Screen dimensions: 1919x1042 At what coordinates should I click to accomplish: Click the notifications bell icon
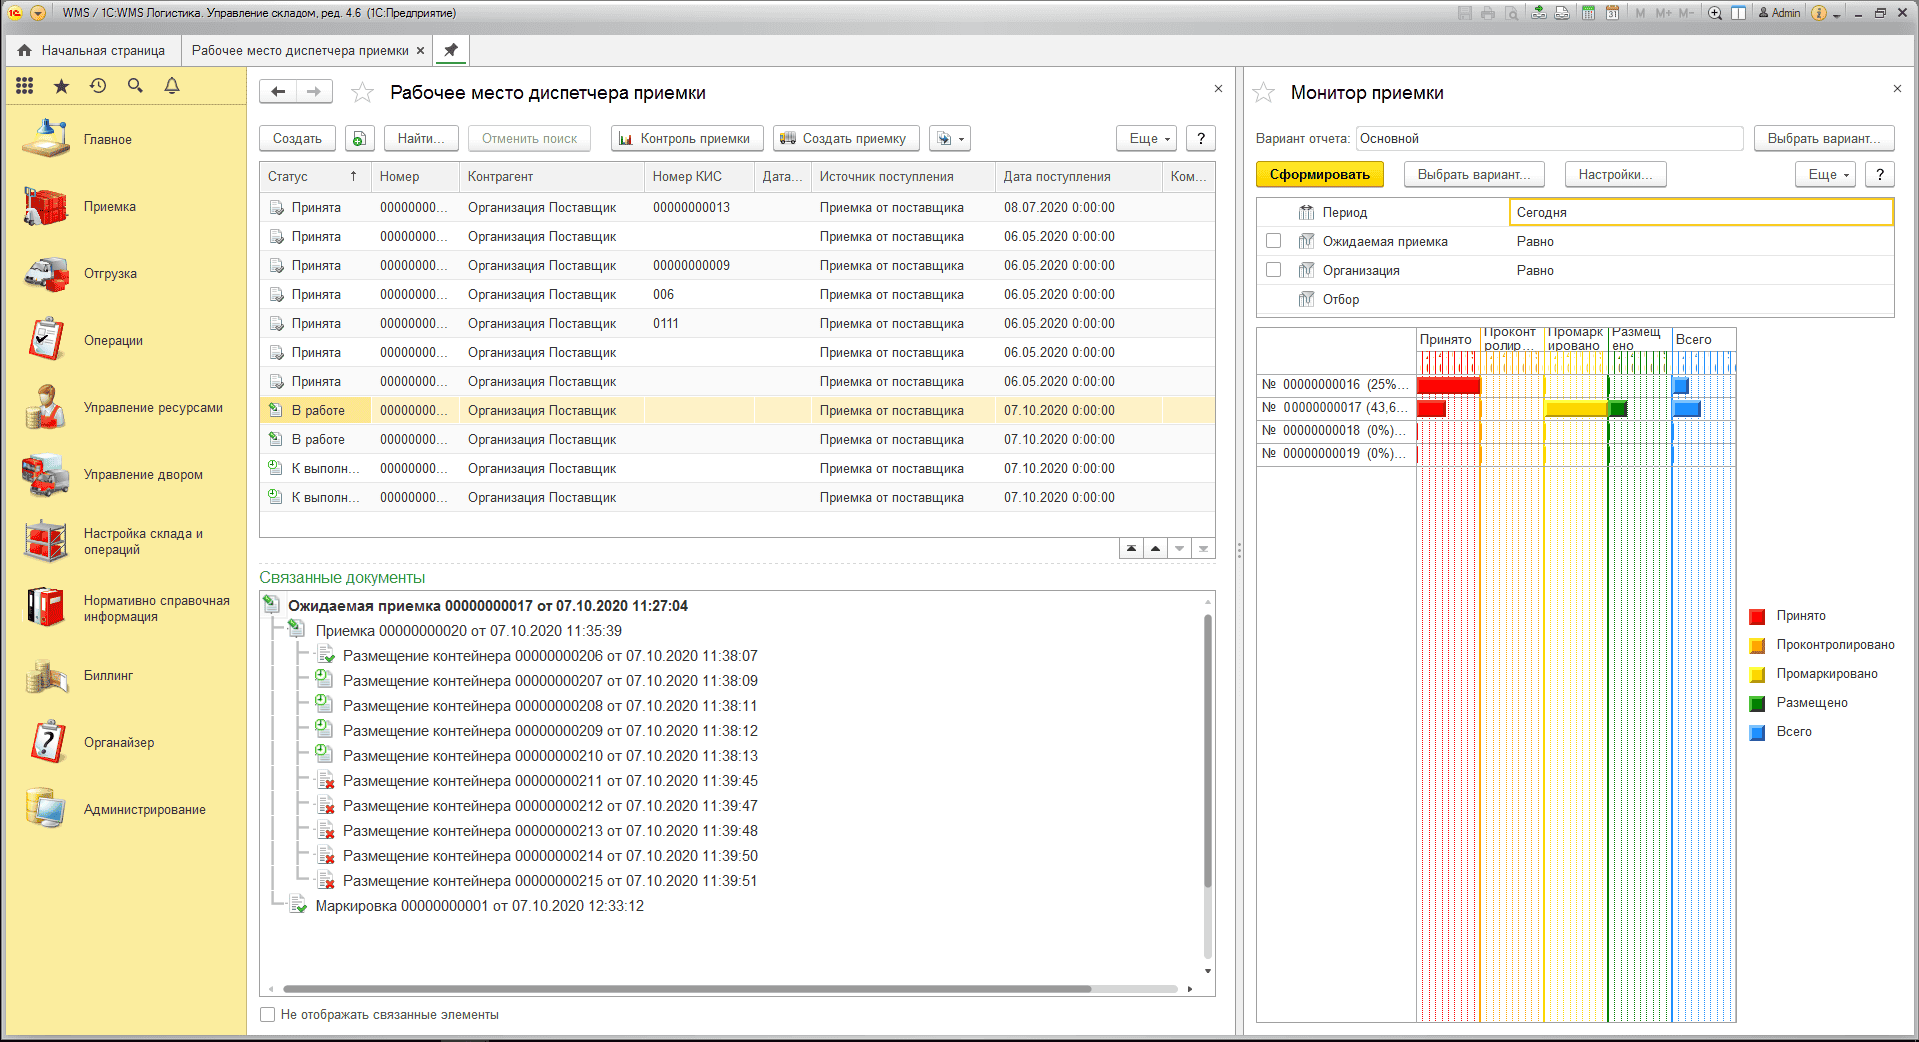pyautogui.click(x=172, y=86)
